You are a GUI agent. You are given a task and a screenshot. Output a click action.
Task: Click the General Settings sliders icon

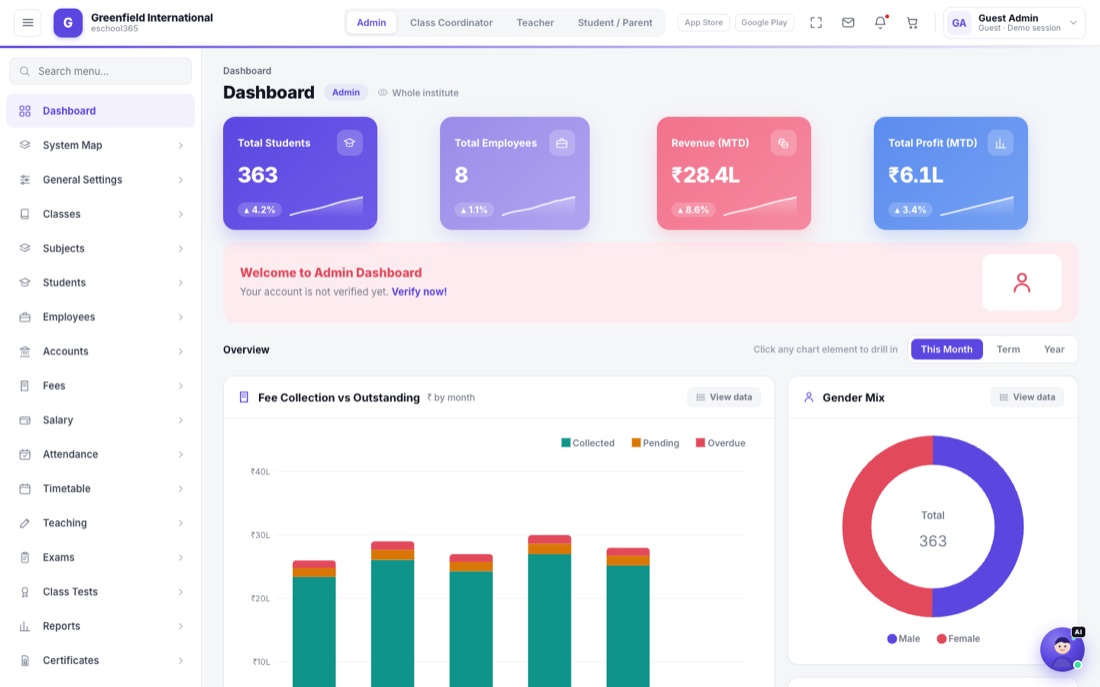(25, 180)
